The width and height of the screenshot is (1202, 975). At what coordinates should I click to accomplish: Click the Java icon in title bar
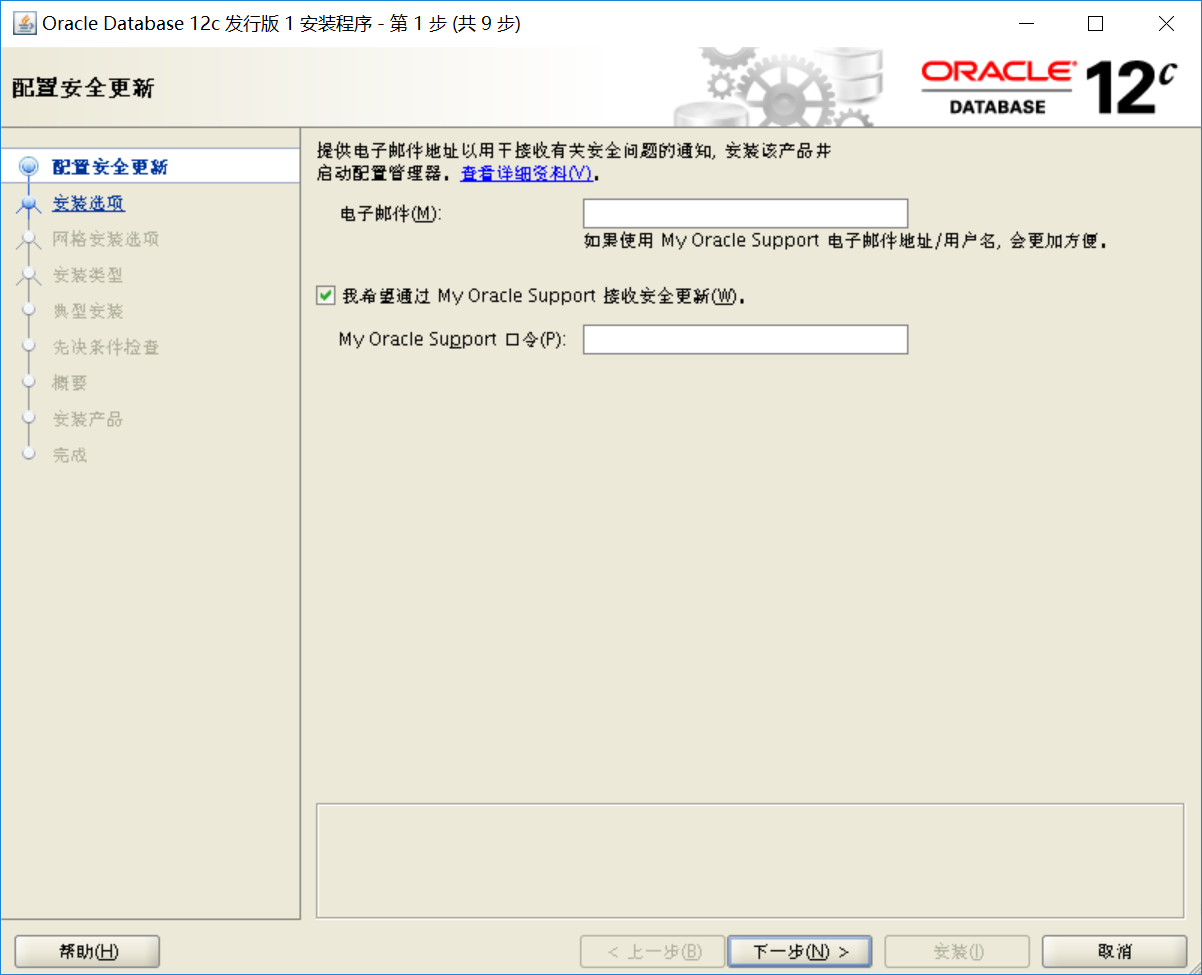[24, 23]
